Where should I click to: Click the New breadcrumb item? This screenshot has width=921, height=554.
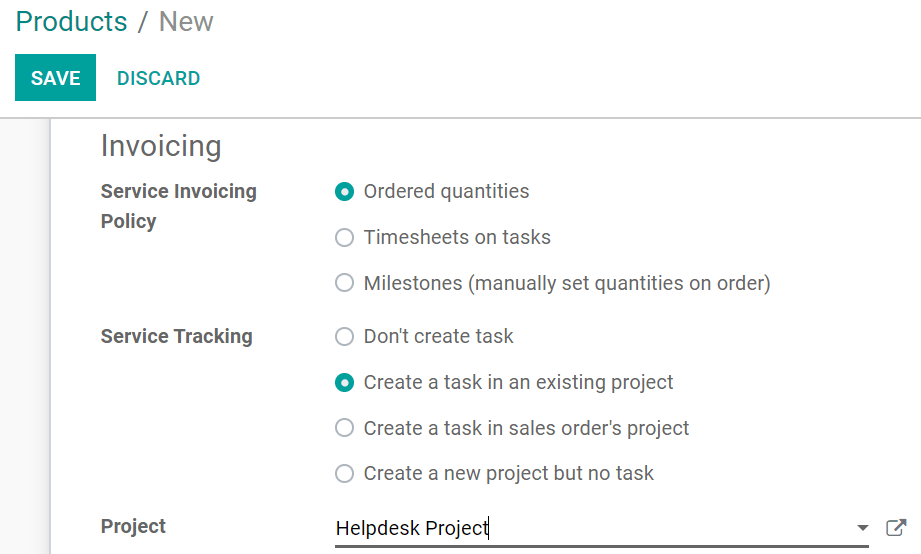[186, 22]
